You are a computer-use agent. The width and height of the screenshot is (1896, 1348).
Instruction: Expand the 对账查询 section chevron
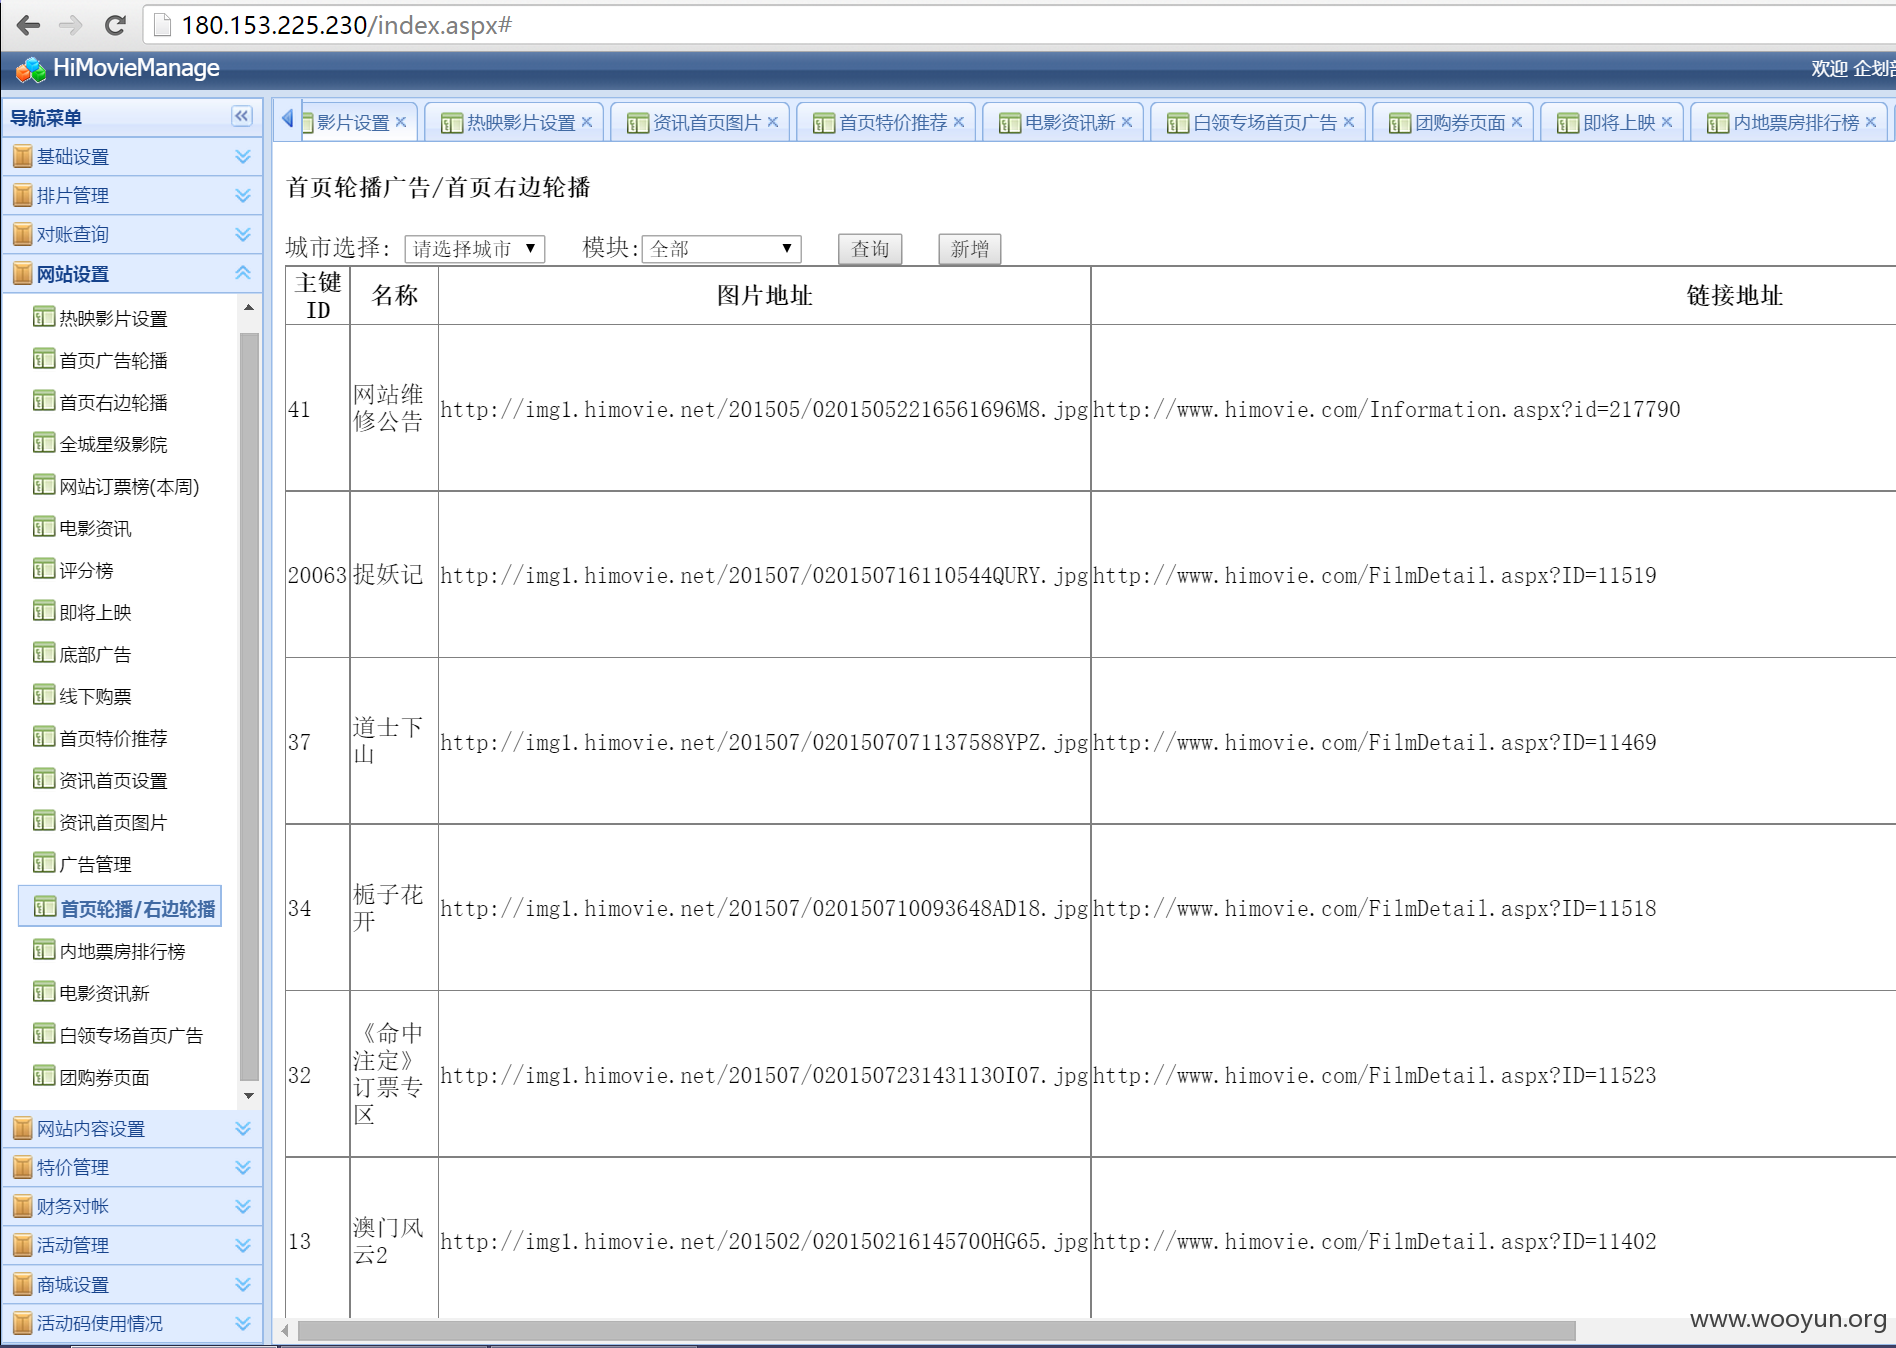(242, 234)
